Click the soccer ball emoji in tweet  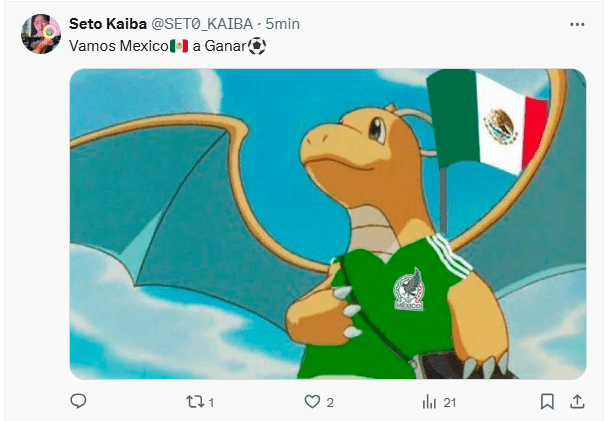257,46
